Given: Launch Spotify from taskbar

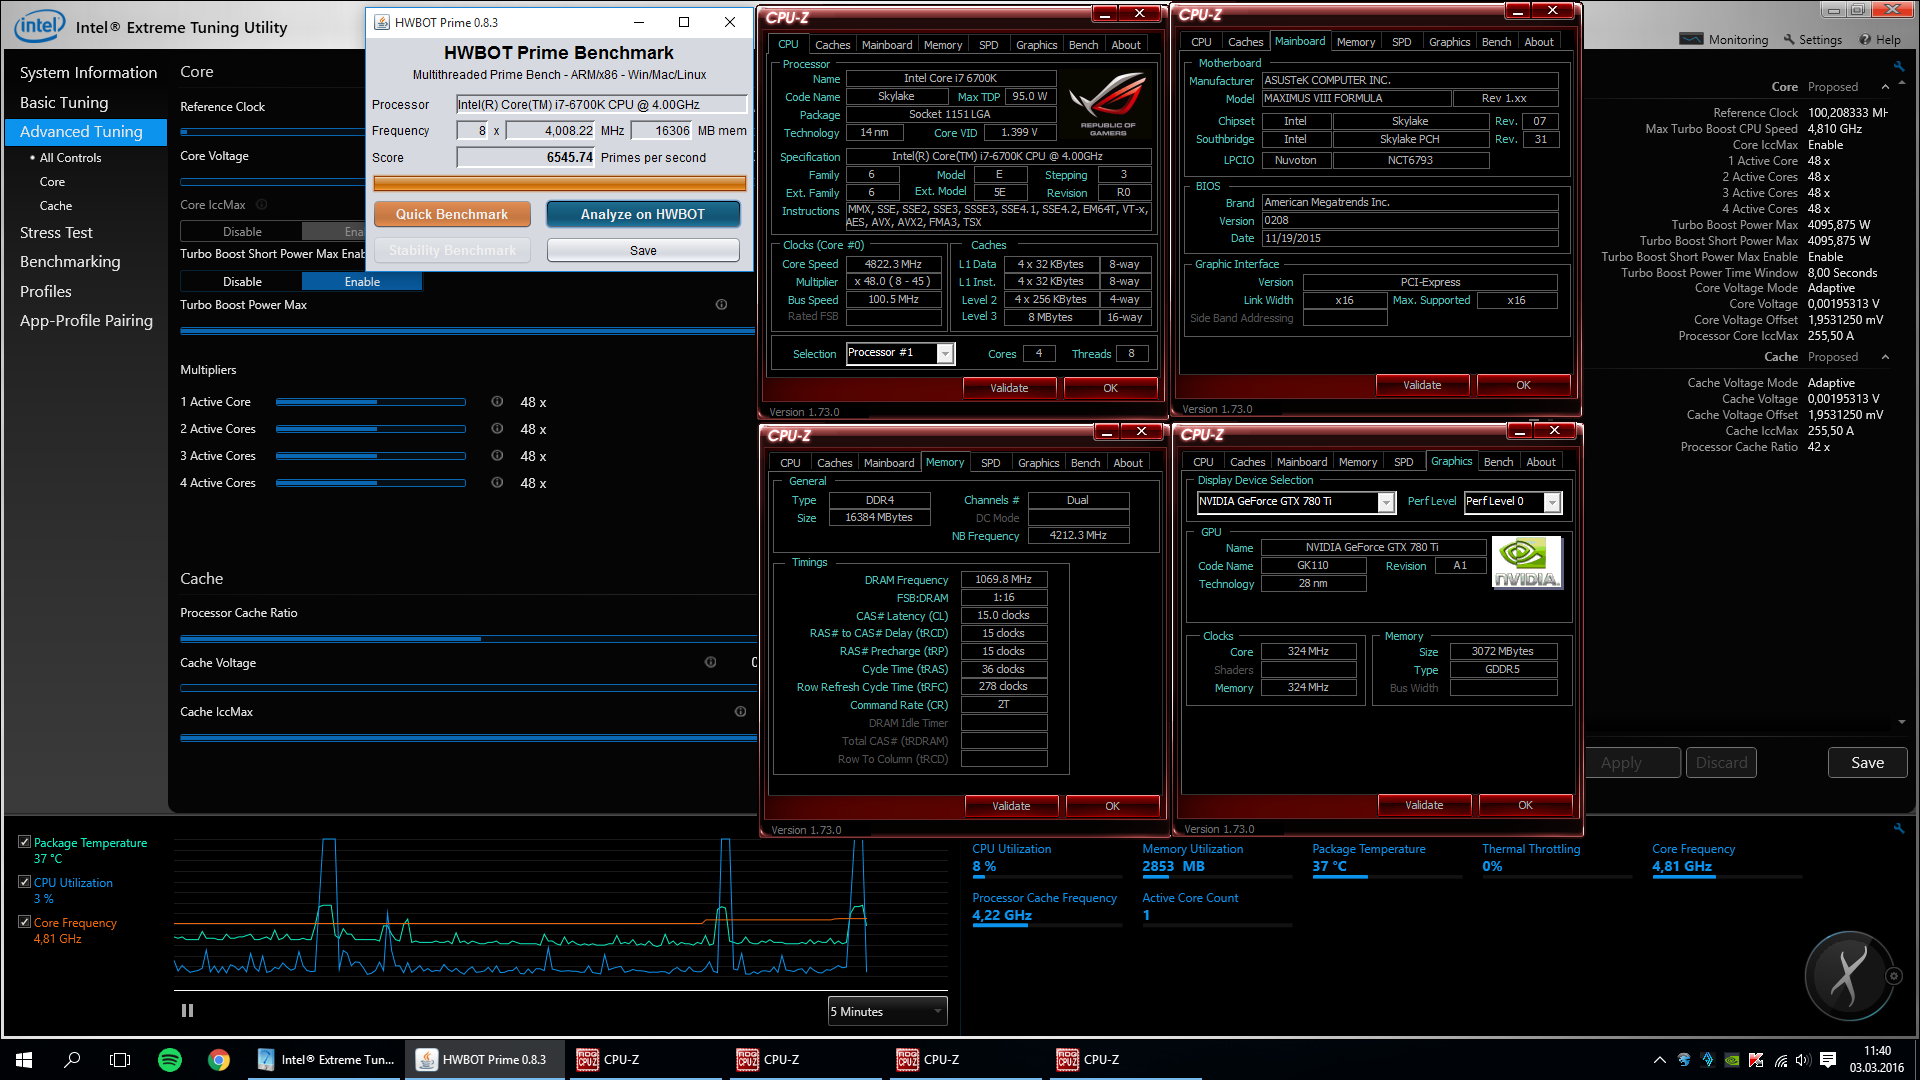Looking at the screenshot, I should click(x=170, y=1060).
